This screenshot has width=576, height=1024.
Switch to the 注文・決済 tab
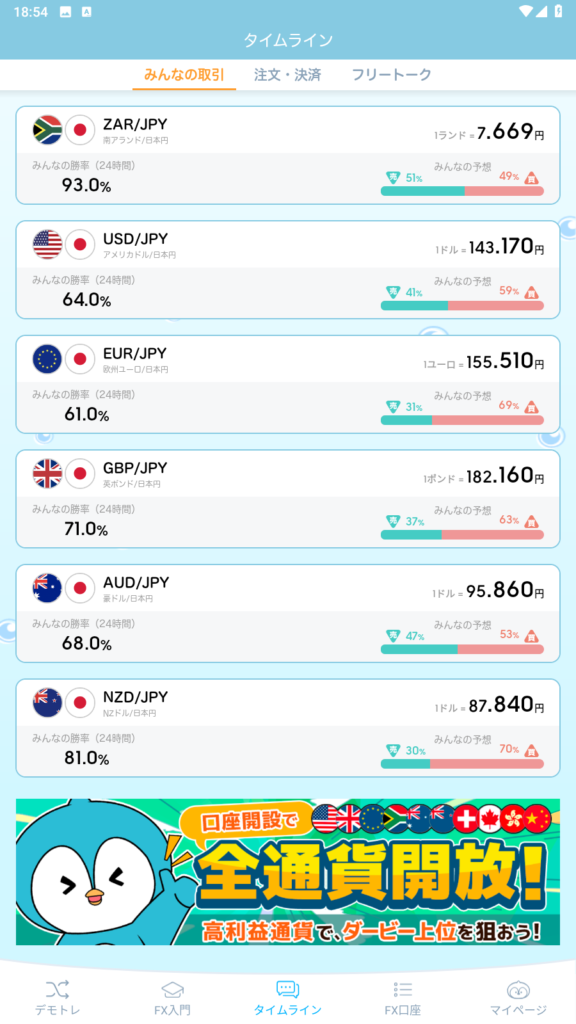pyautogui.click(x=287, y=74)
